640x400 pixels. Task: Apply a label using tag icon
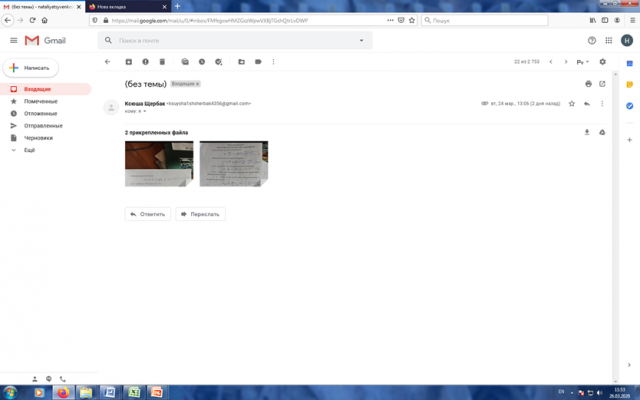(258, 62)
